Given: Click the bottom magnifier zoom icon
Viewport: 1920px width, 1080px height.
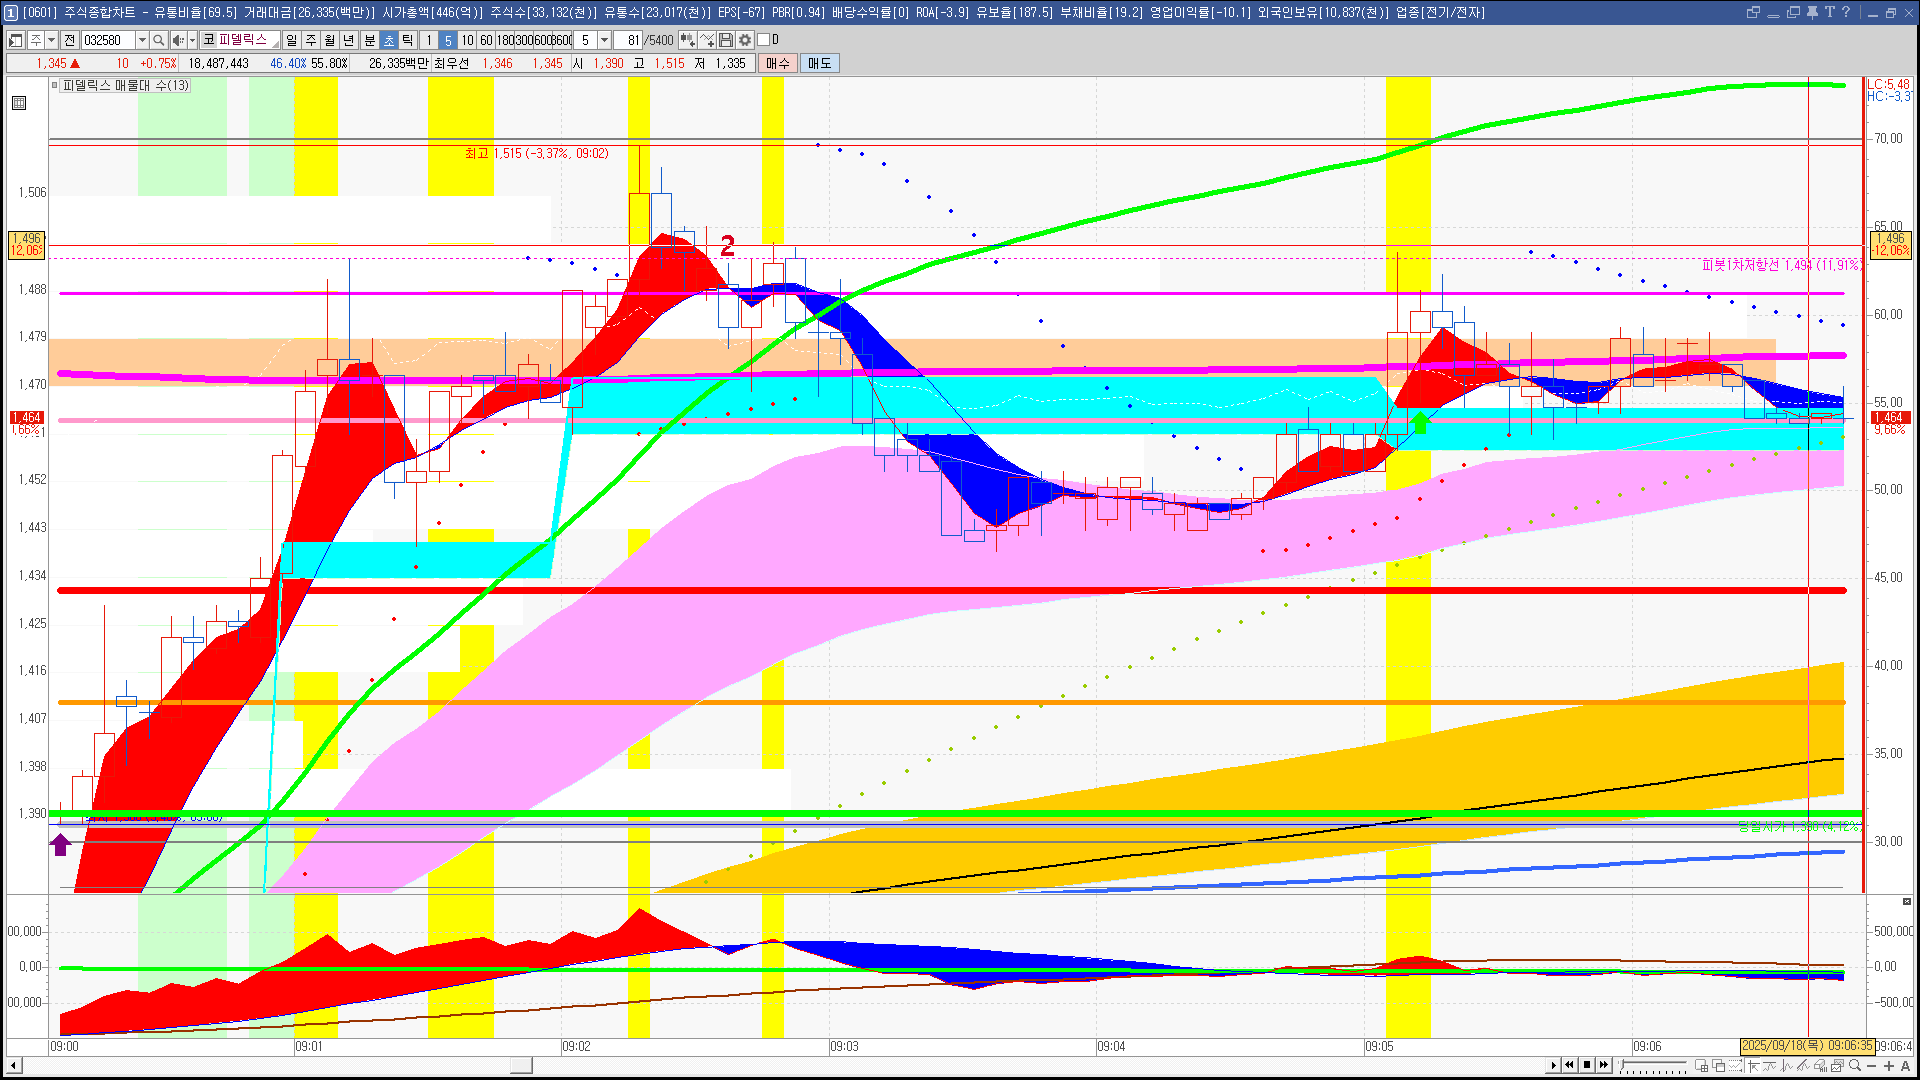Looking at the screenshot, I should (1855, 1066).
